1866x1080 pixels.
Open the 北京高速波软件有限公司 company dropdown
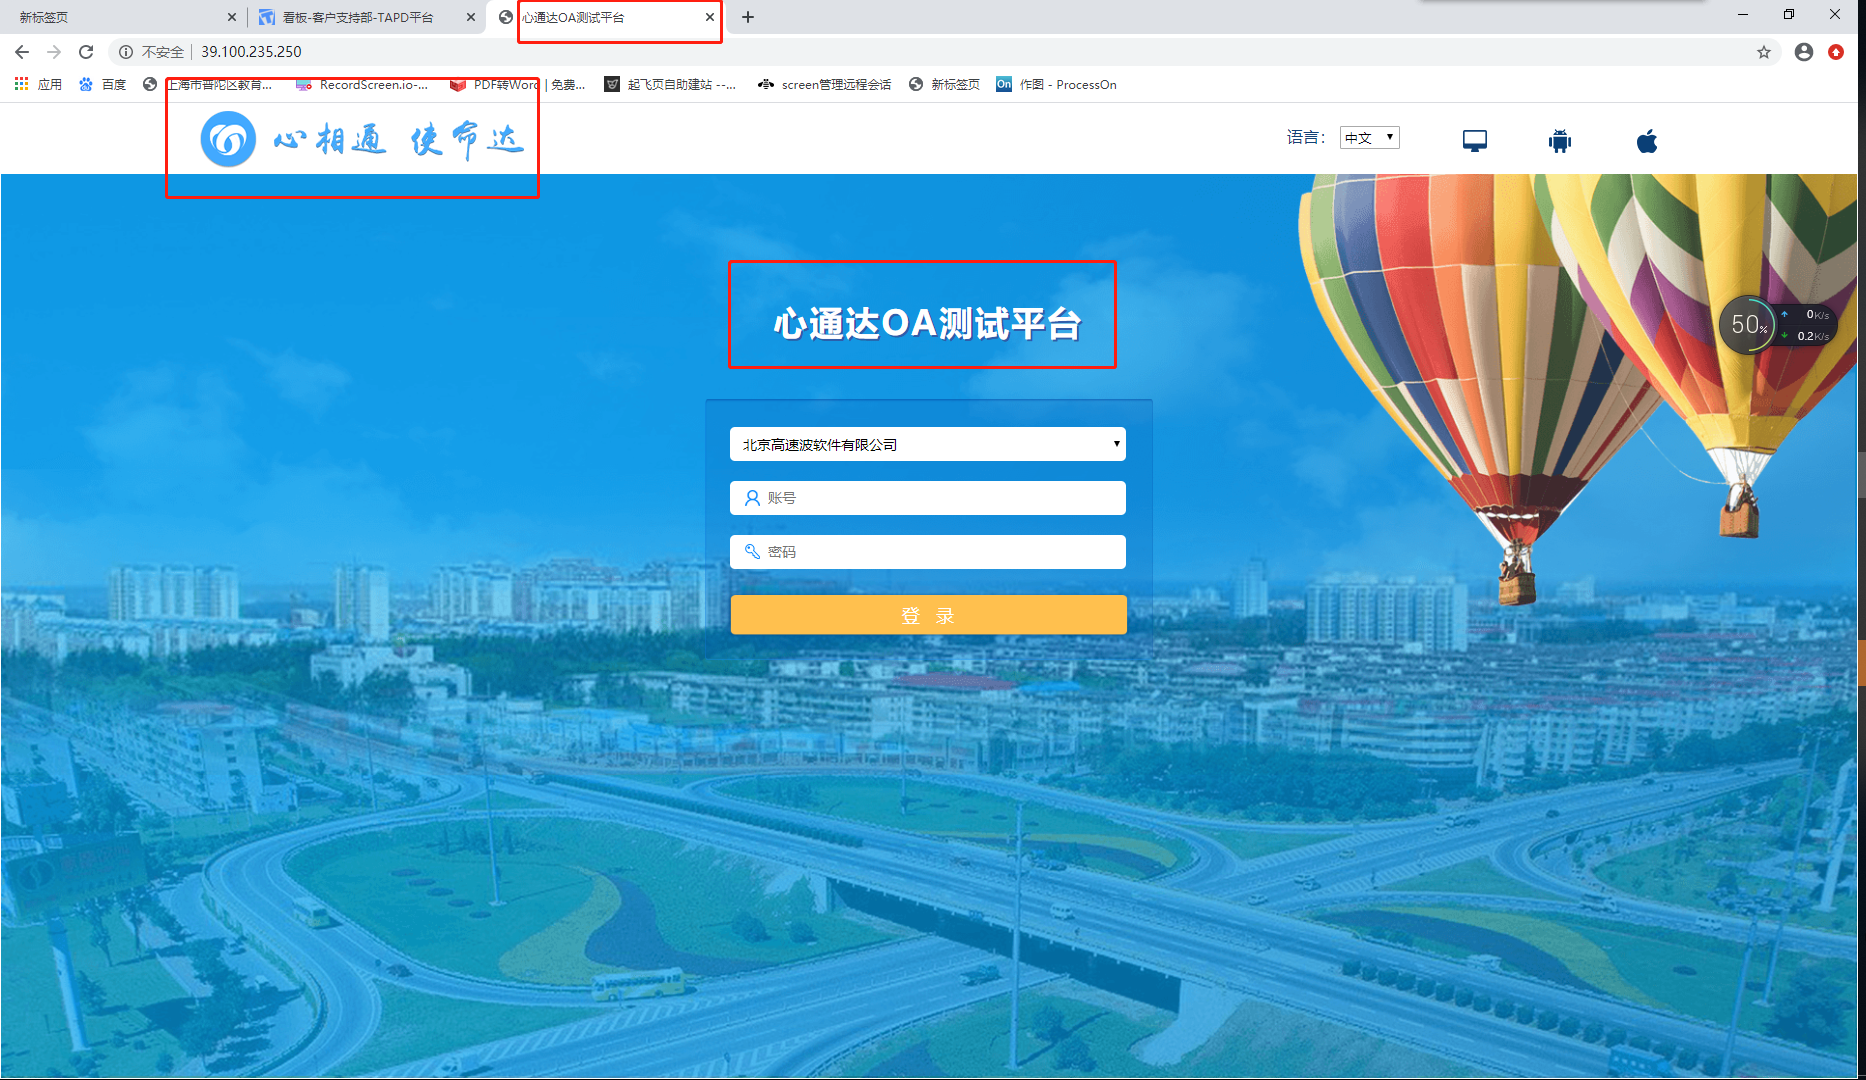click(928, 444)
